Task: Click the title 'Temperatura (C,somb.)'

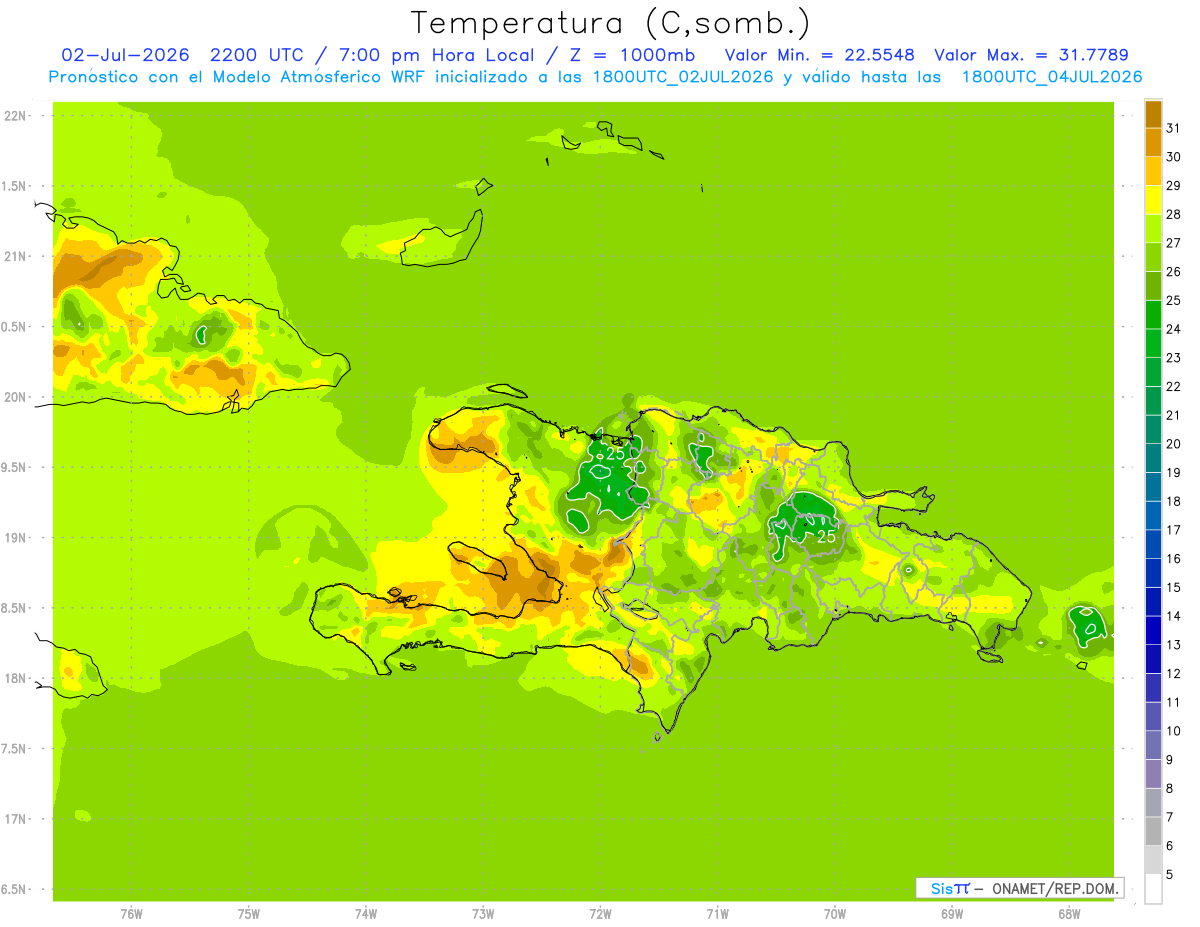Action: [x=611, y=24]
